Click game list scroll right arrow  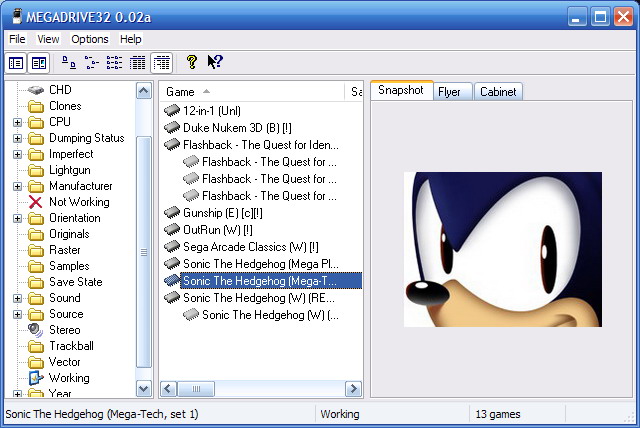point(353,389)
